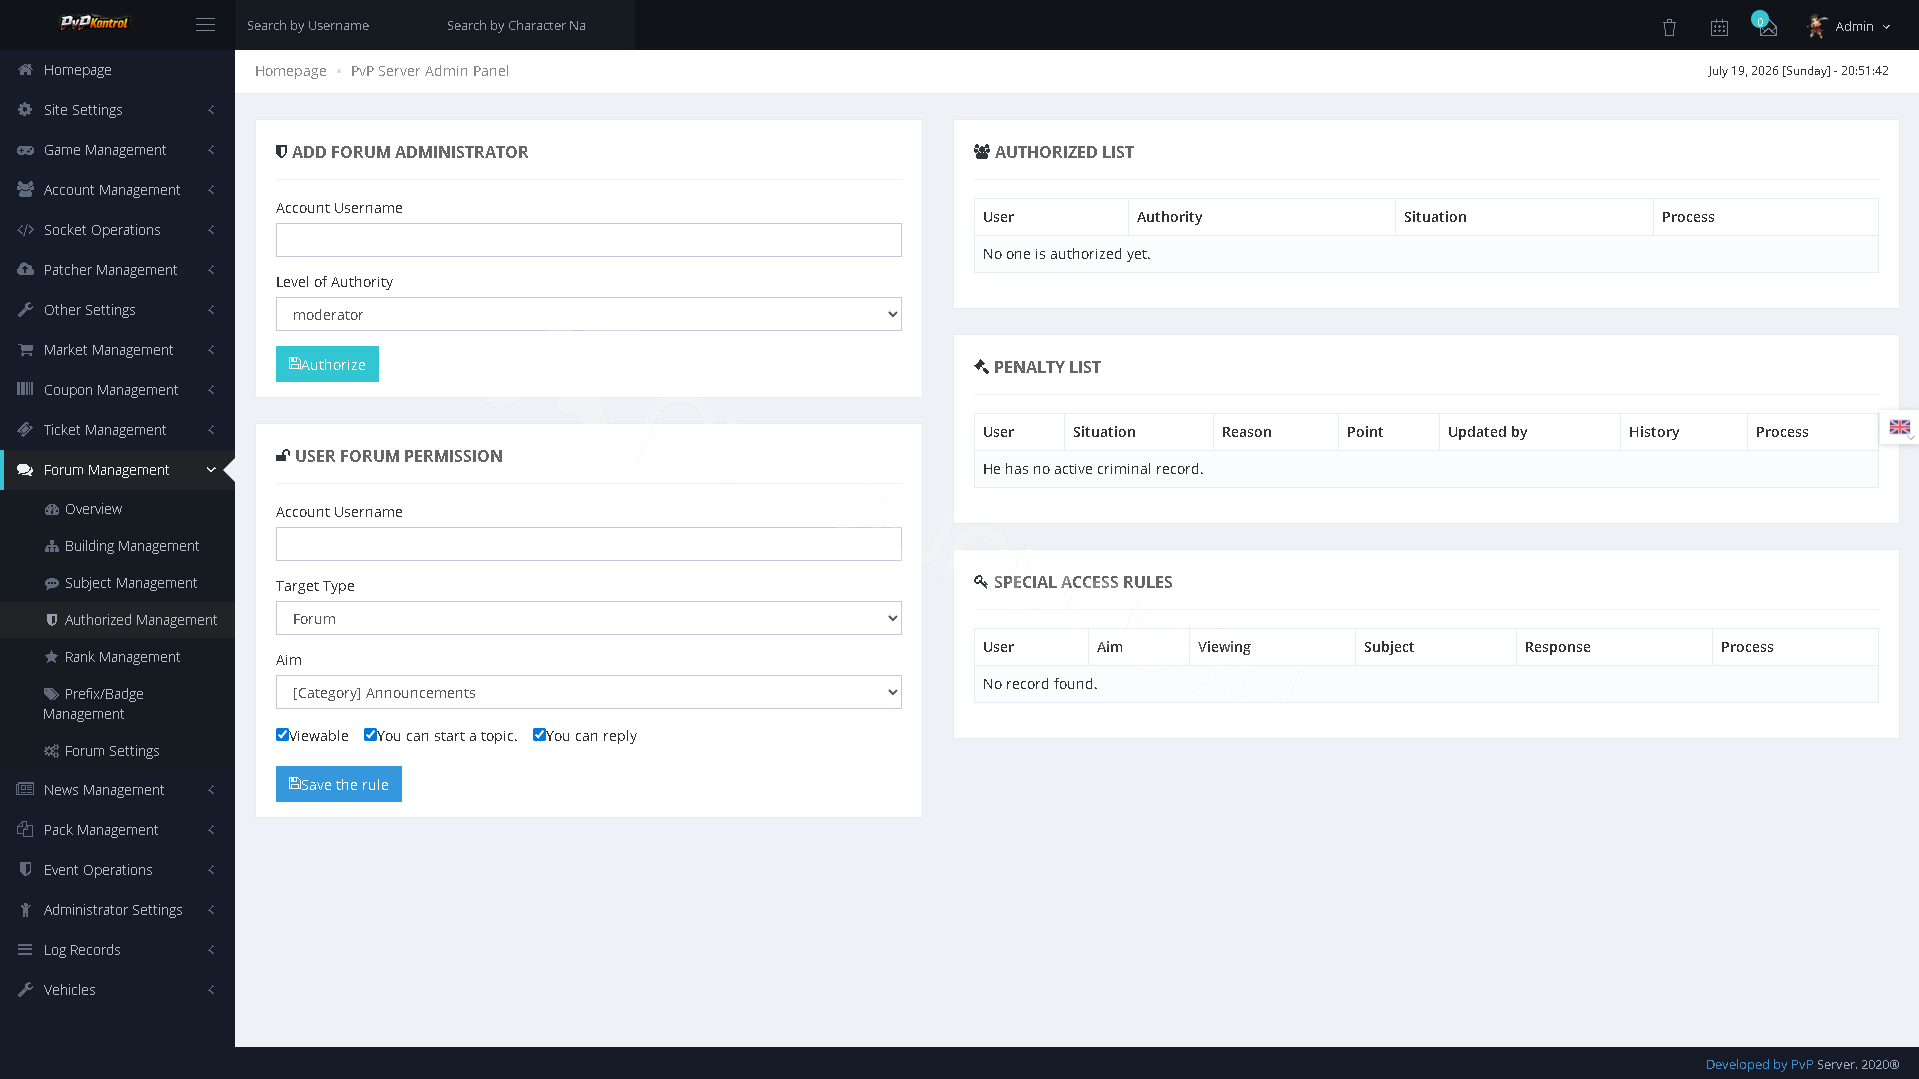The height and width of the screenshot is (1079, 1919).
Task: Expand the Market Management menu
Action: (x=117, y=350)
